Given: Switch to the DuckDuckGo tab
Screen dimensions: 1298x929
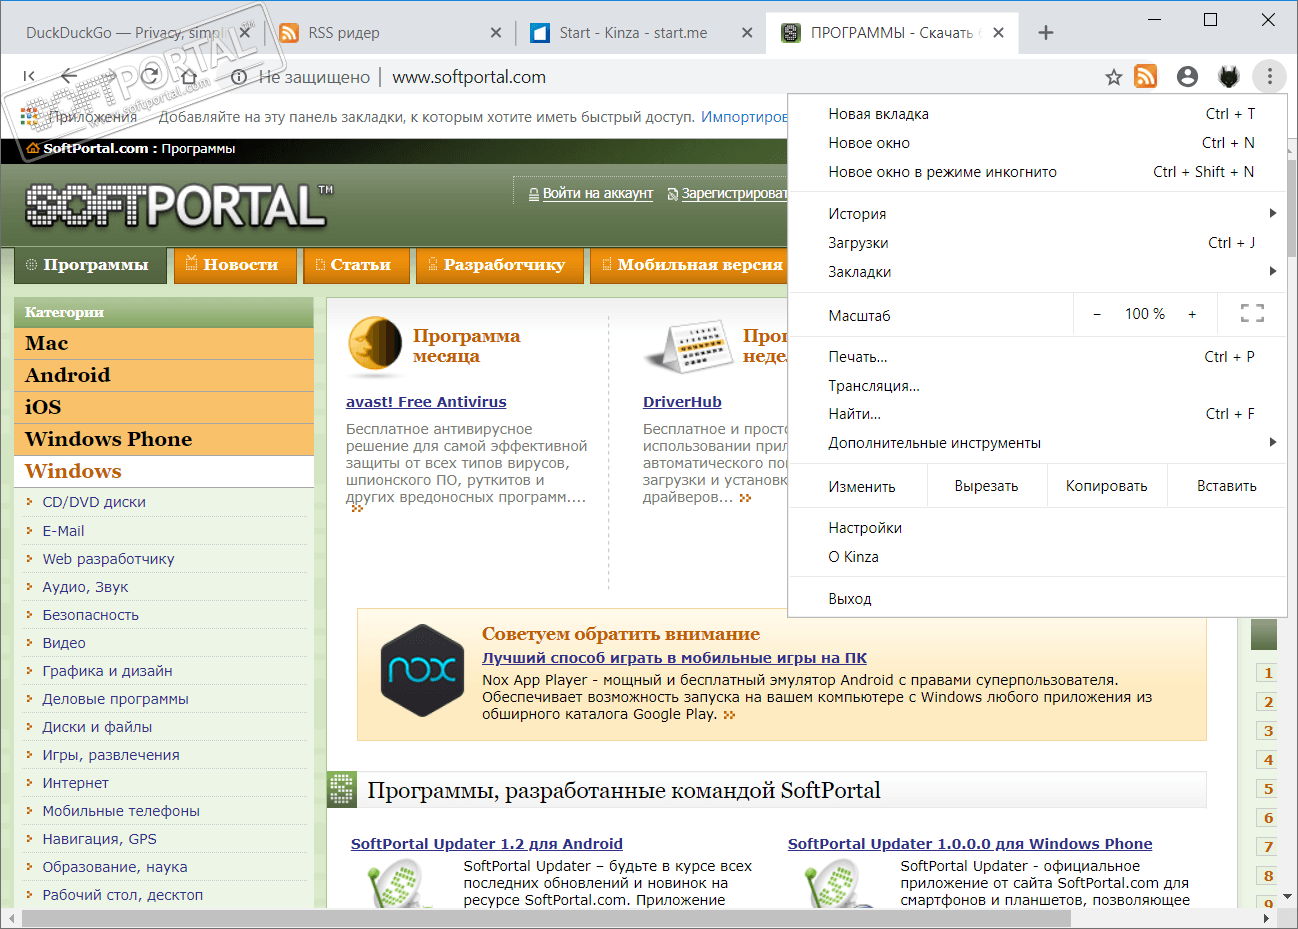Looking at the screenshot, I should click(x=124, y=33).
